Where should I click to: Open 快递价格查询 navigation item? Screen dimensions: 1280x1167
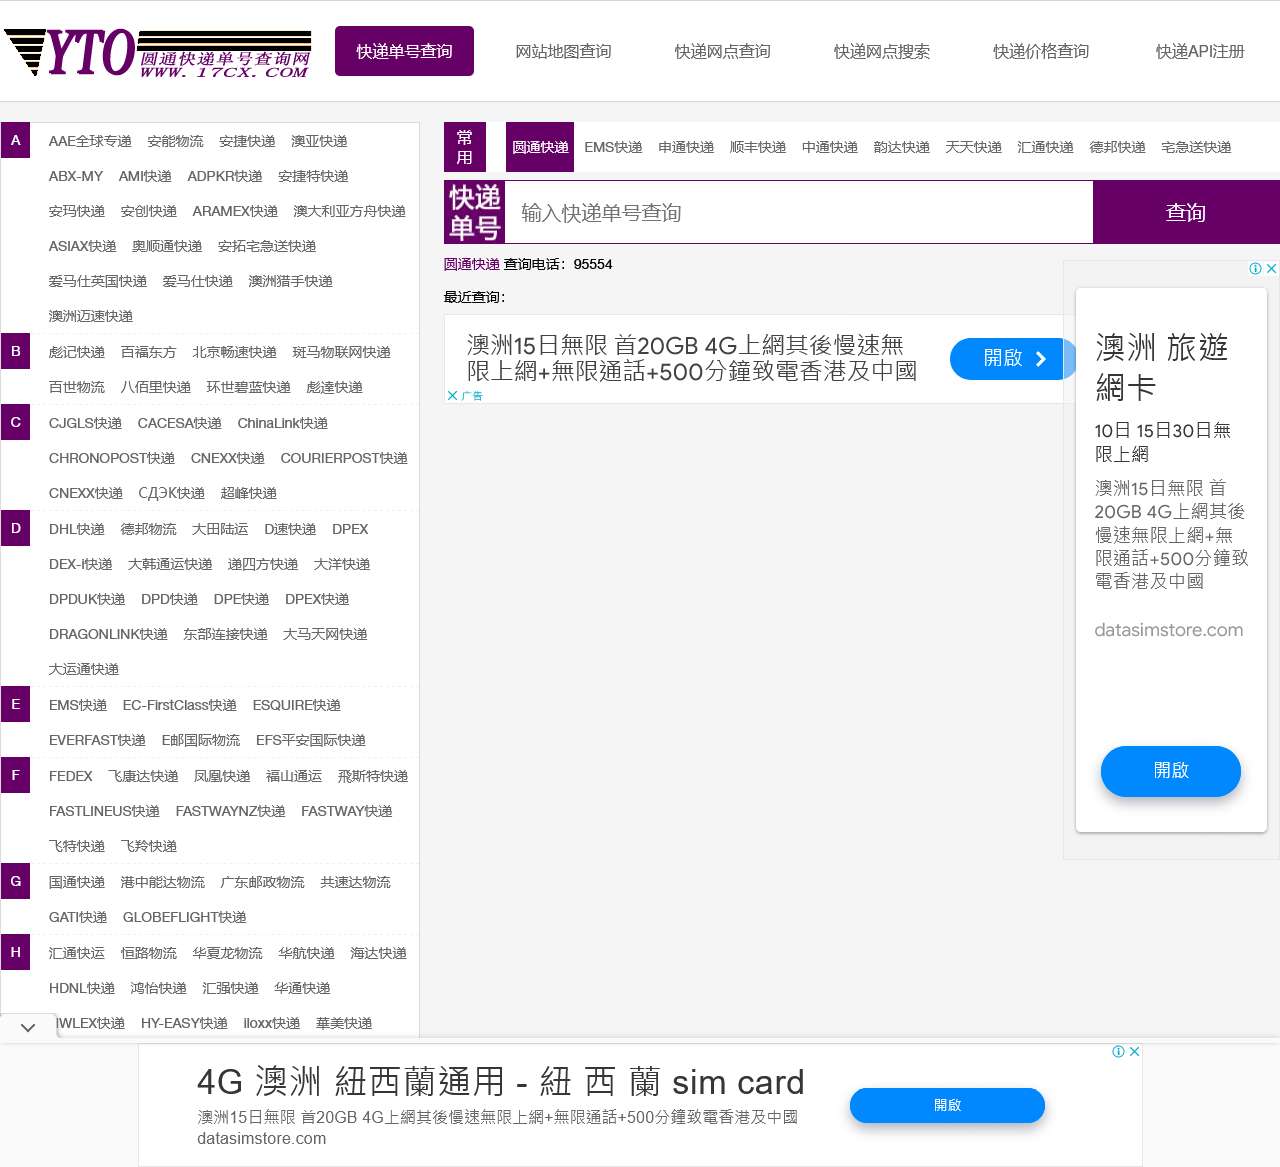(x=1040, y=51)
